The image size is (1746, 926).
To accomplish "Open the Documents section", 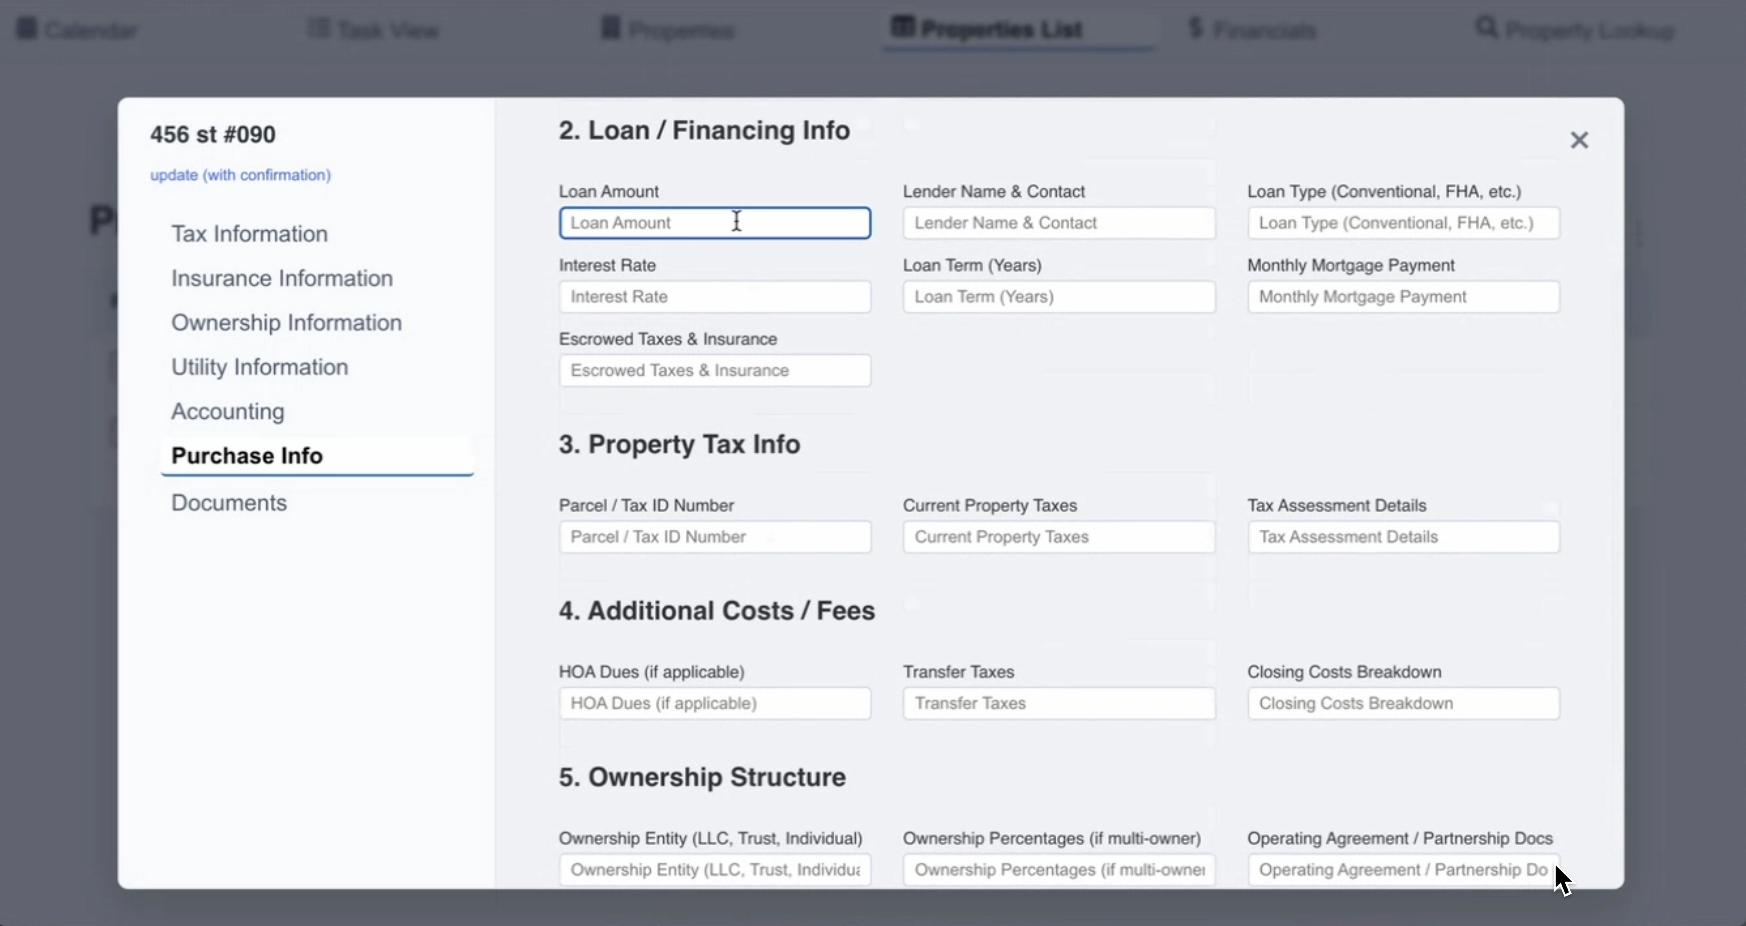I will click(x=229, y=503).
